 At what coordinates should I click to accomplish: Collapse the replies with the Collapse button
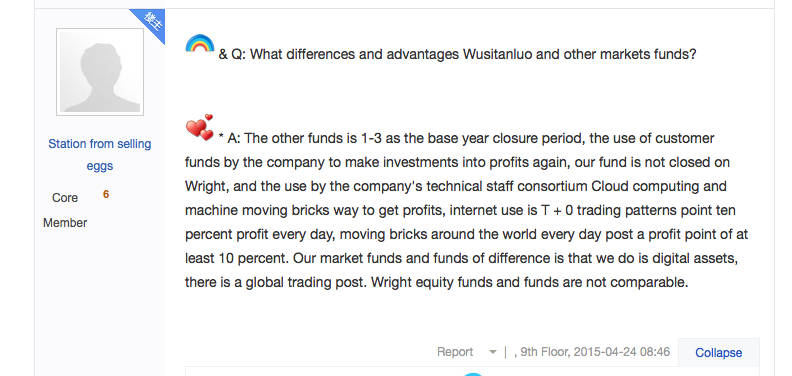718,352
